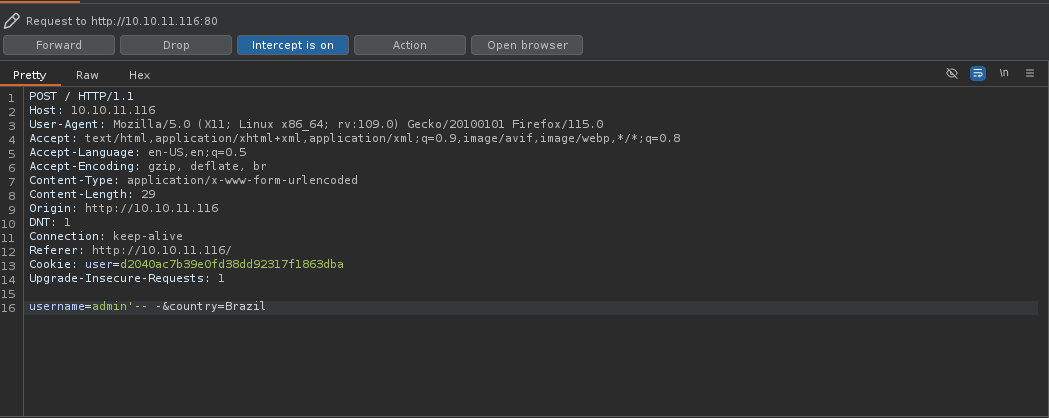Drop the intercepted request
This screenshot has height=418, width=1049.
coord(176,45)
